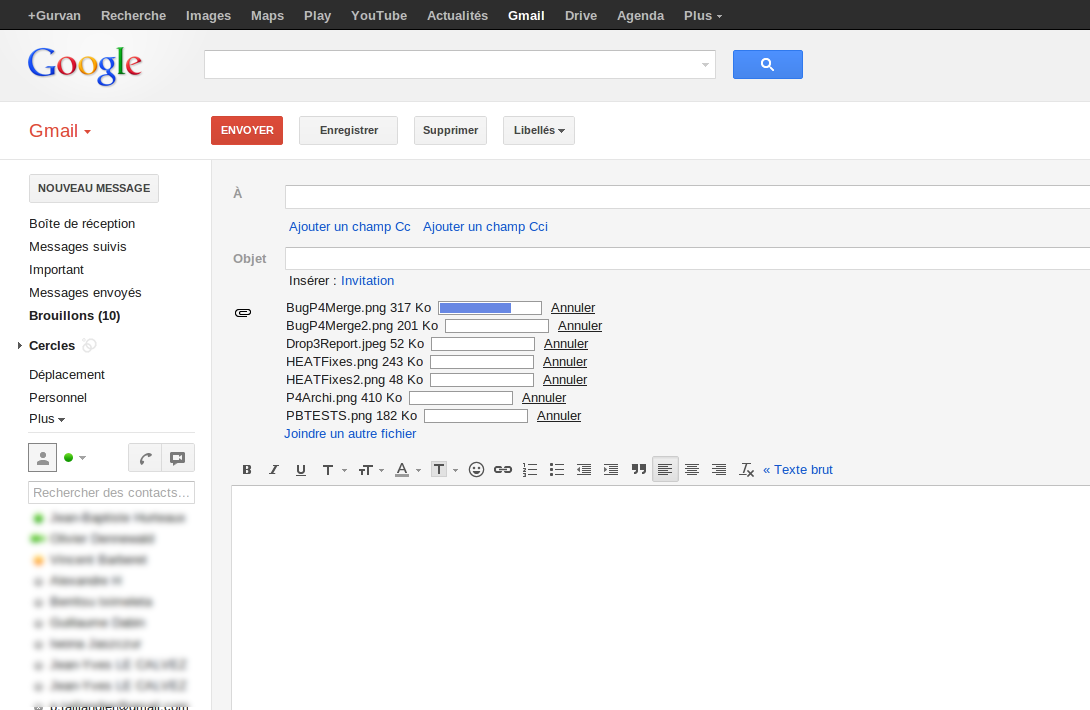Open Boîte de réception
Screen dimensions: 1090x710
82,224
